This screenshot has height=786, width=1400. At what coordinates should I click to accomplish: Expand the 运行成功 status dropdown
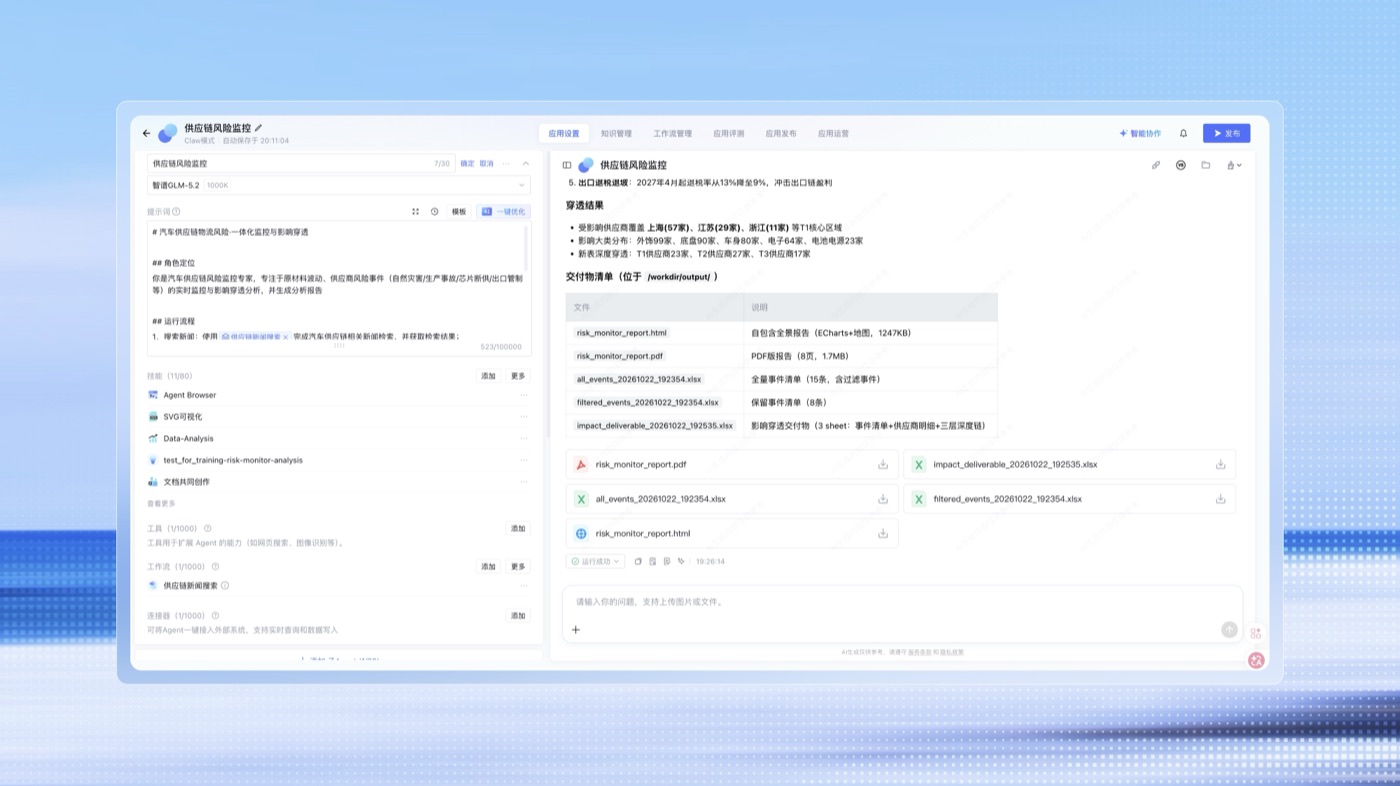(595, 562)
